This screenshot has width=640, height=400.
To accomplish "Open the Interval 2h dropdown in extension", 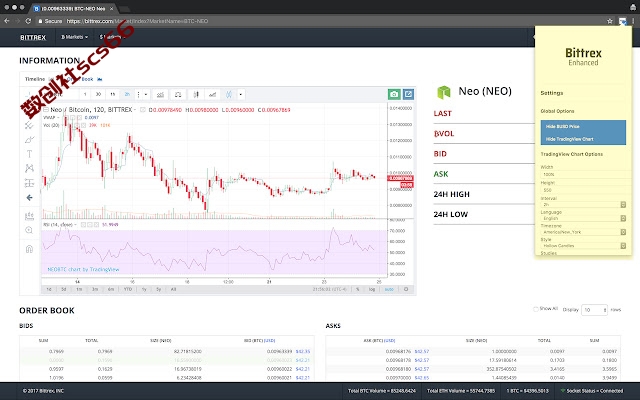I will 583,204.
